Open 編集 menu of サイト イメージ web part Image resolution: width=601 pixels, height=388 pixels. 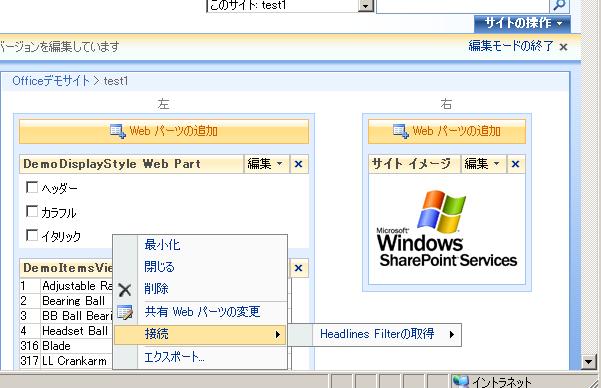(483, 164)
